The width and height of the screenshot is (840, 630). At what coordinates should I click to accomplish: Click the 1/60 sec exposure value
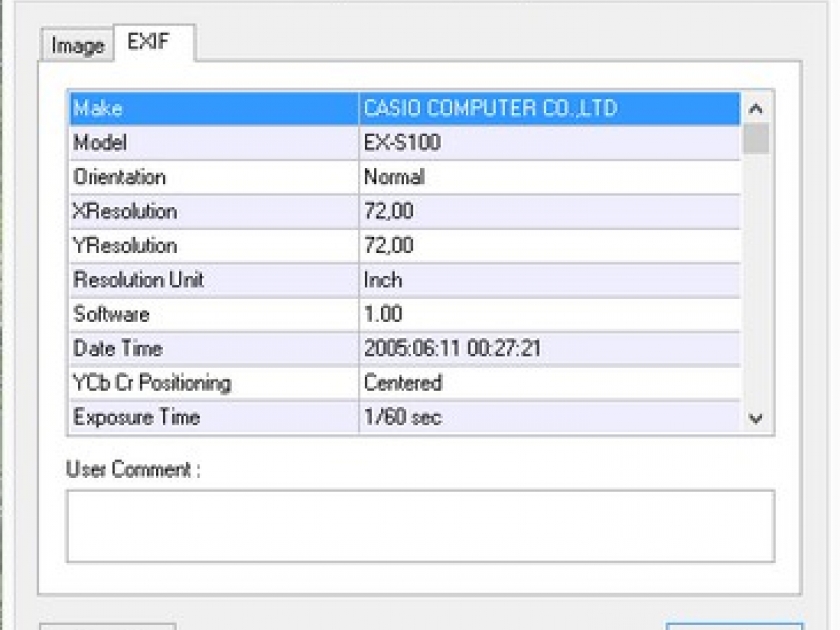click(x=403, y=417)
